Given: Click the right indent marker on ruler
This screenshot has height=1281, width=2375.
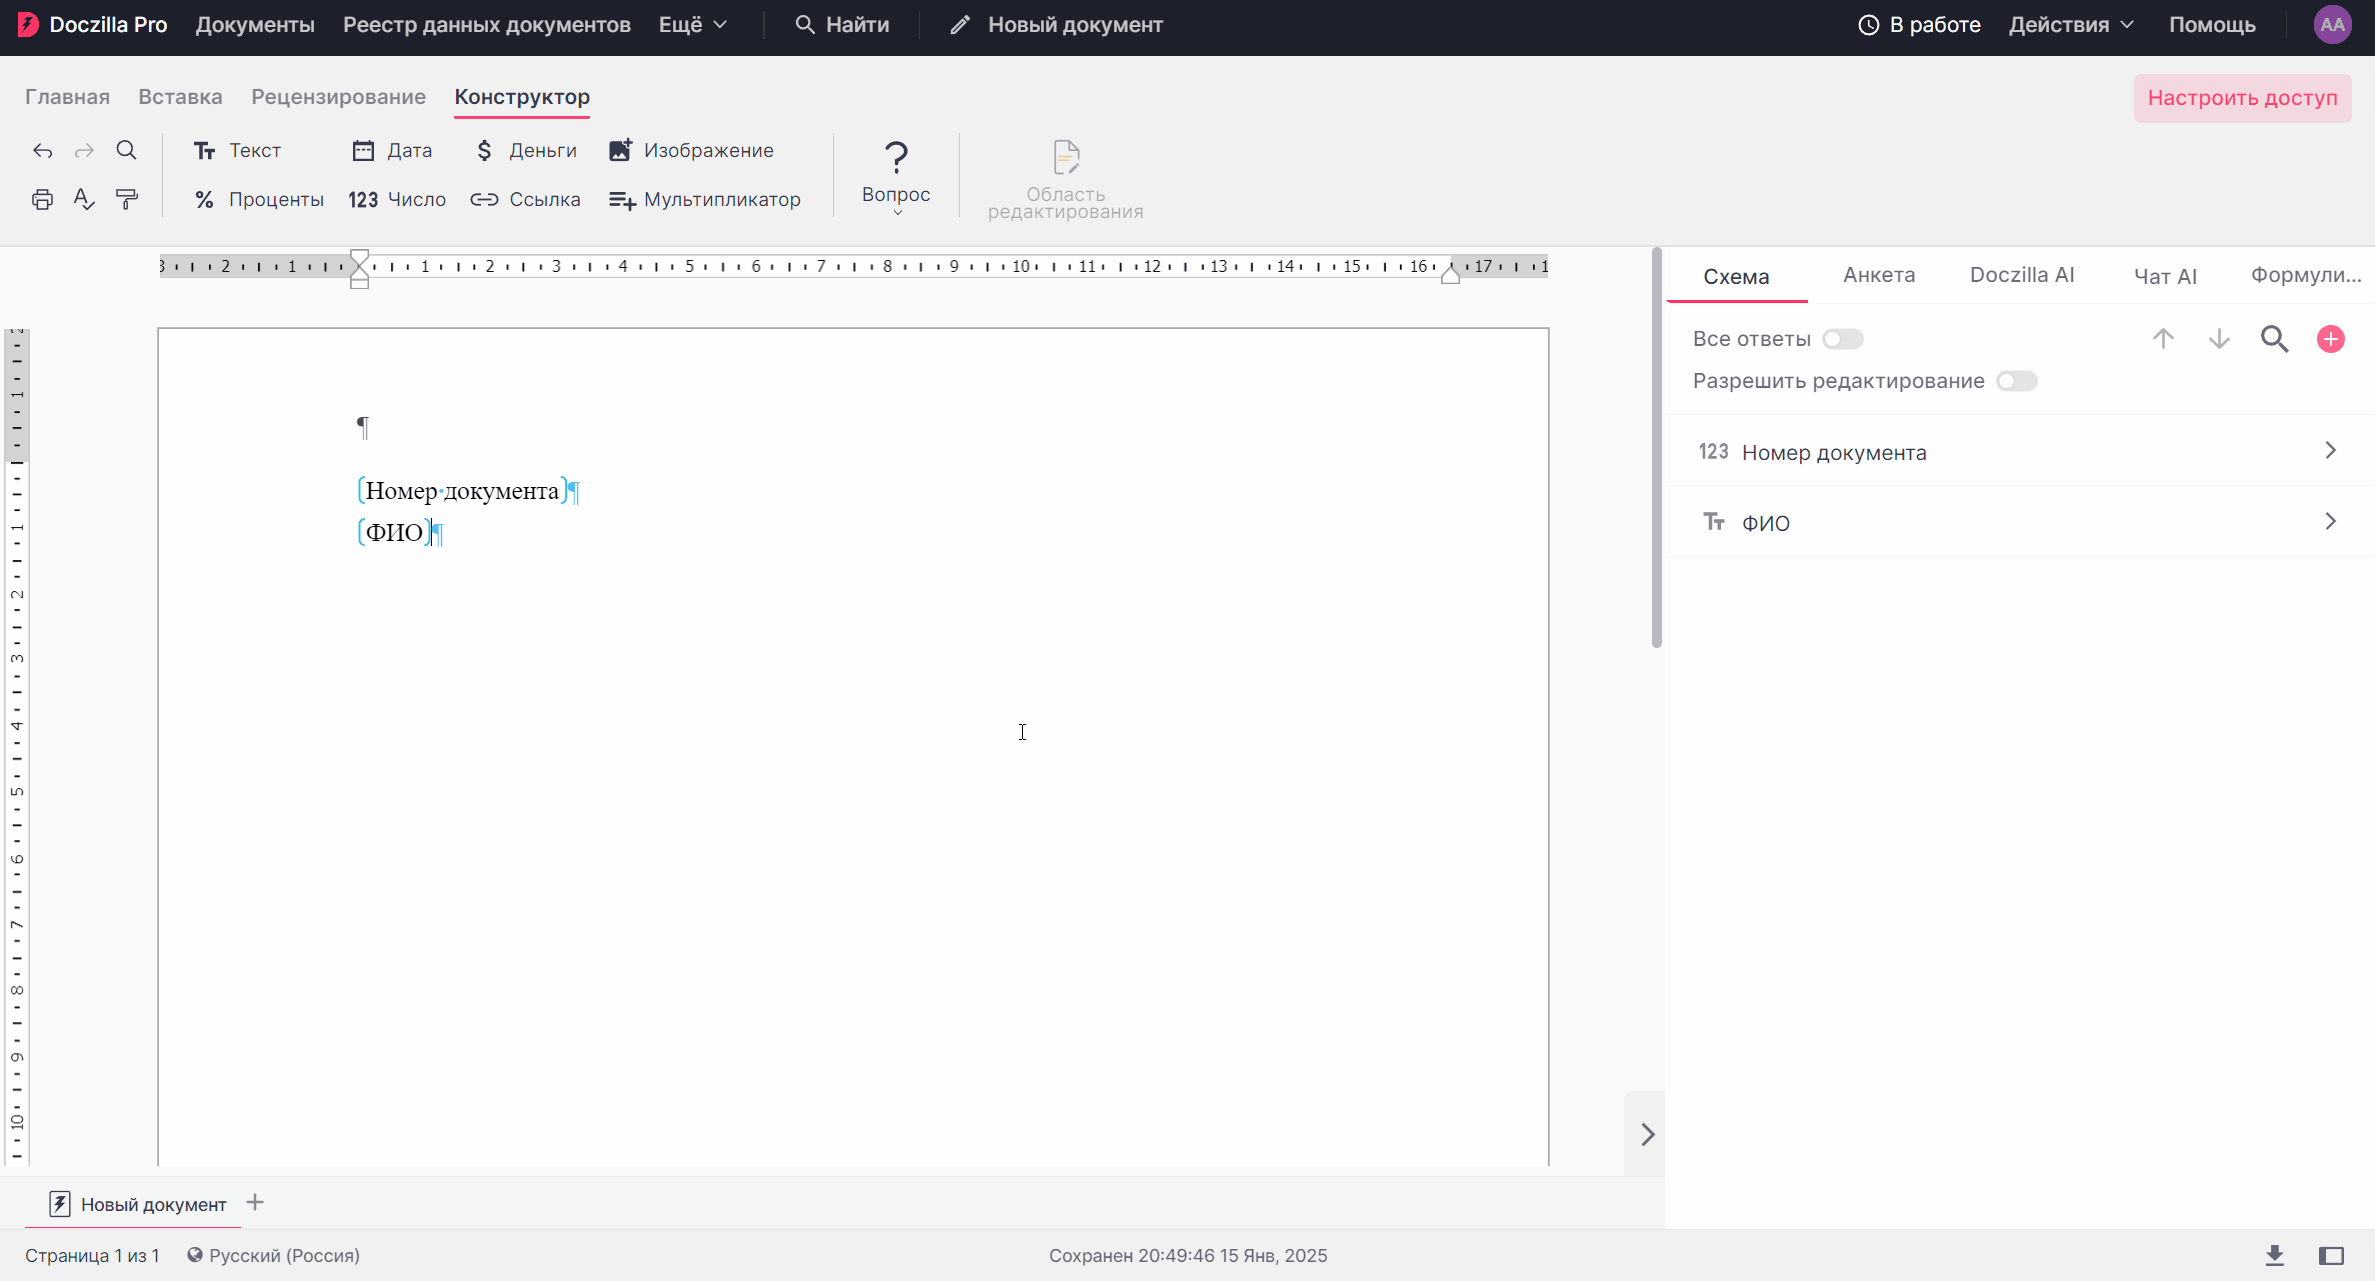Looking at the screenshot, I should (1450, 275).
